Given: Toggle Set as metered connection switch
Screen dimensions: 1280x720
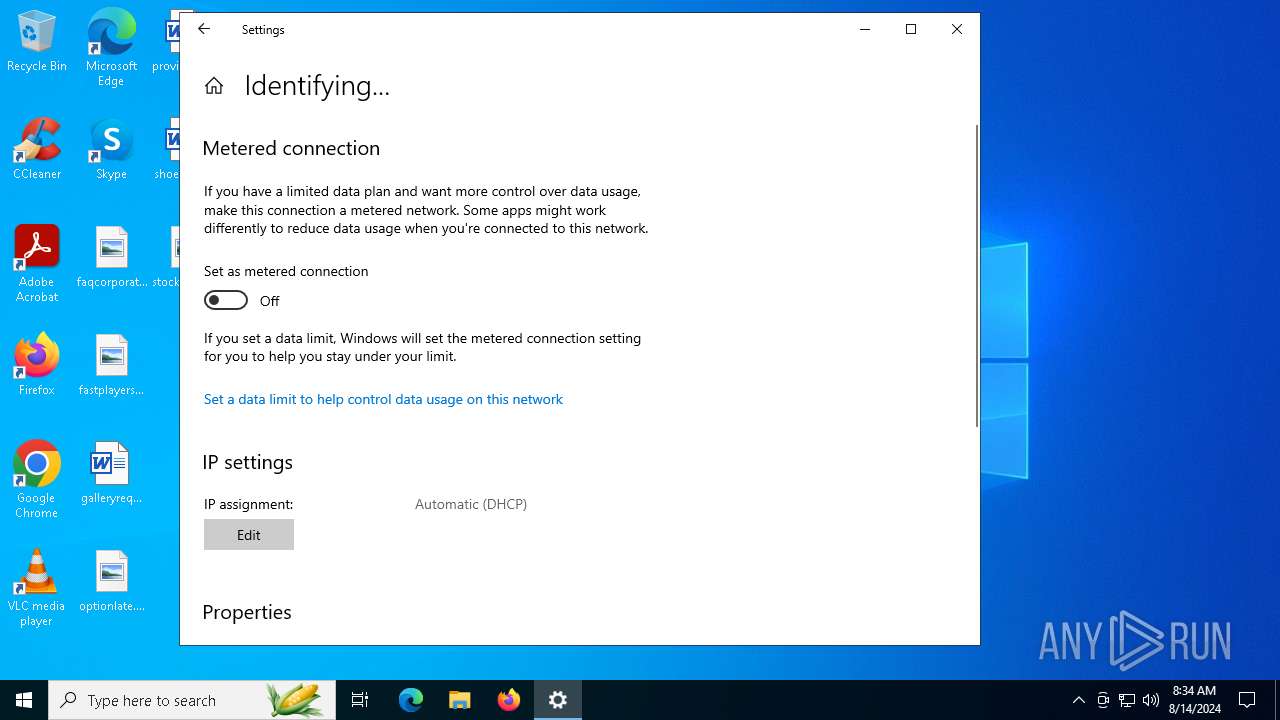Looking at the screenshot, I should tap(226, 300).
